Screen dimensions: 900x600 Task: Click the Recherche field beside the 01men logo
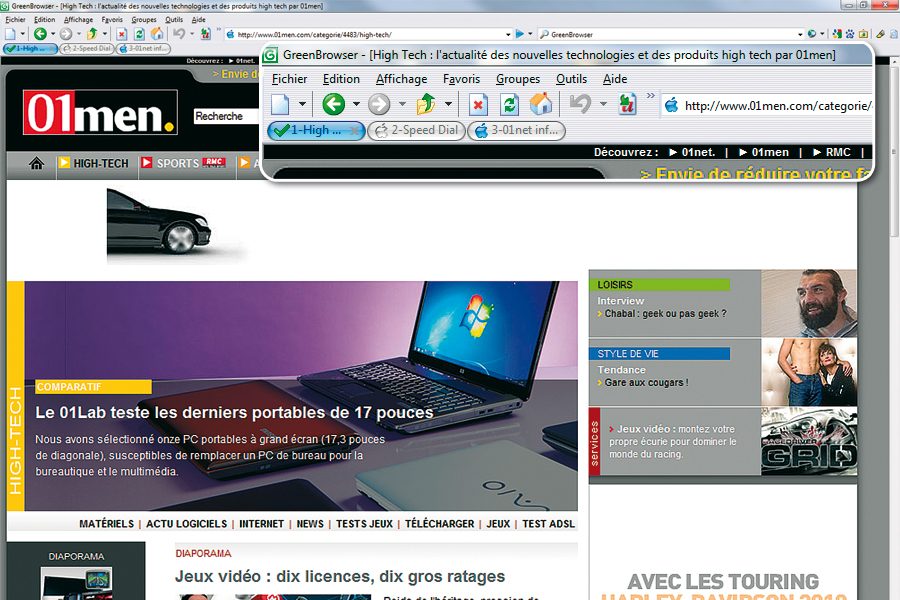point(227,117)
